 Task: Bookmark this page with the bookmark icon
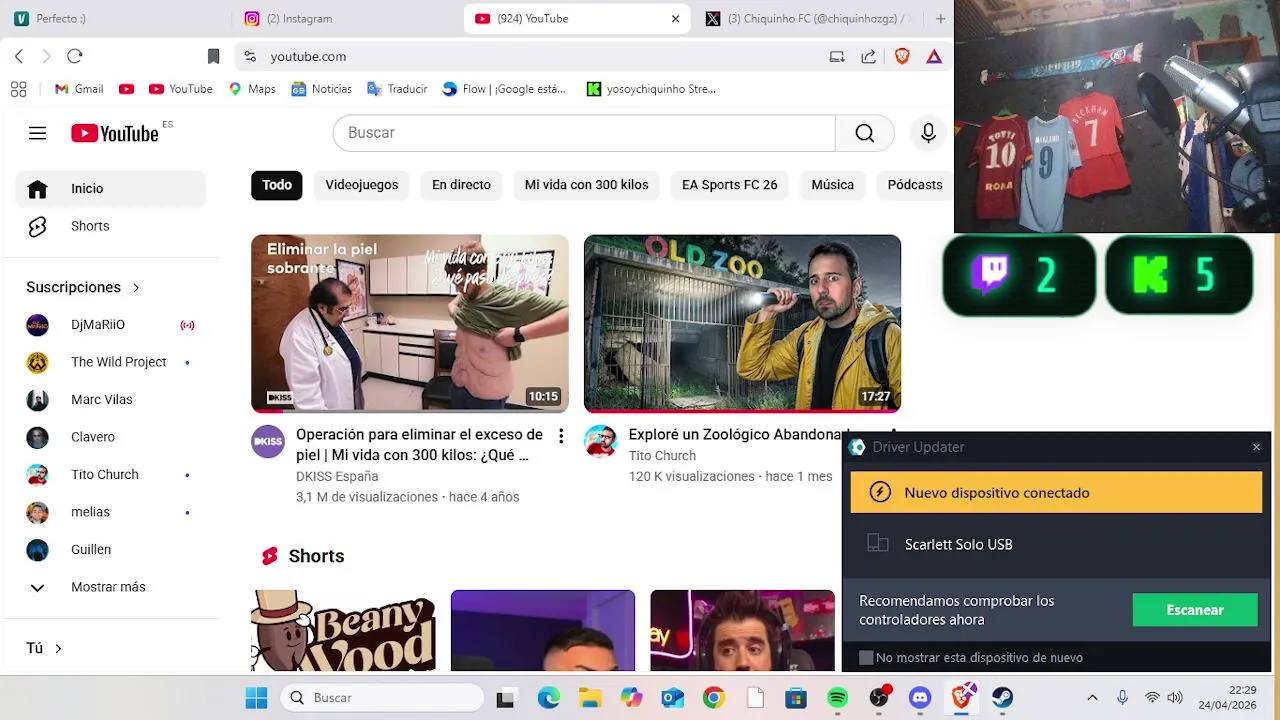(213, 56)
